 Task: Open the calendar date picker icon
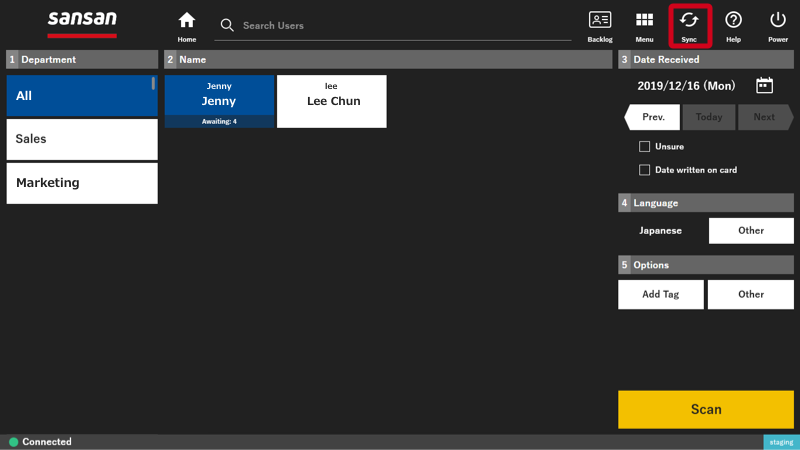pos(764,85)
